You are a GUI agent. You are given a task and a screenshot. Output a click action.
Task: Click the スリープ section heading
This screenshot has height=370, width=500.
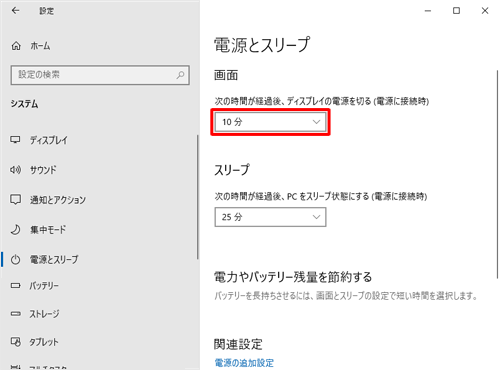tap(232, 170)
